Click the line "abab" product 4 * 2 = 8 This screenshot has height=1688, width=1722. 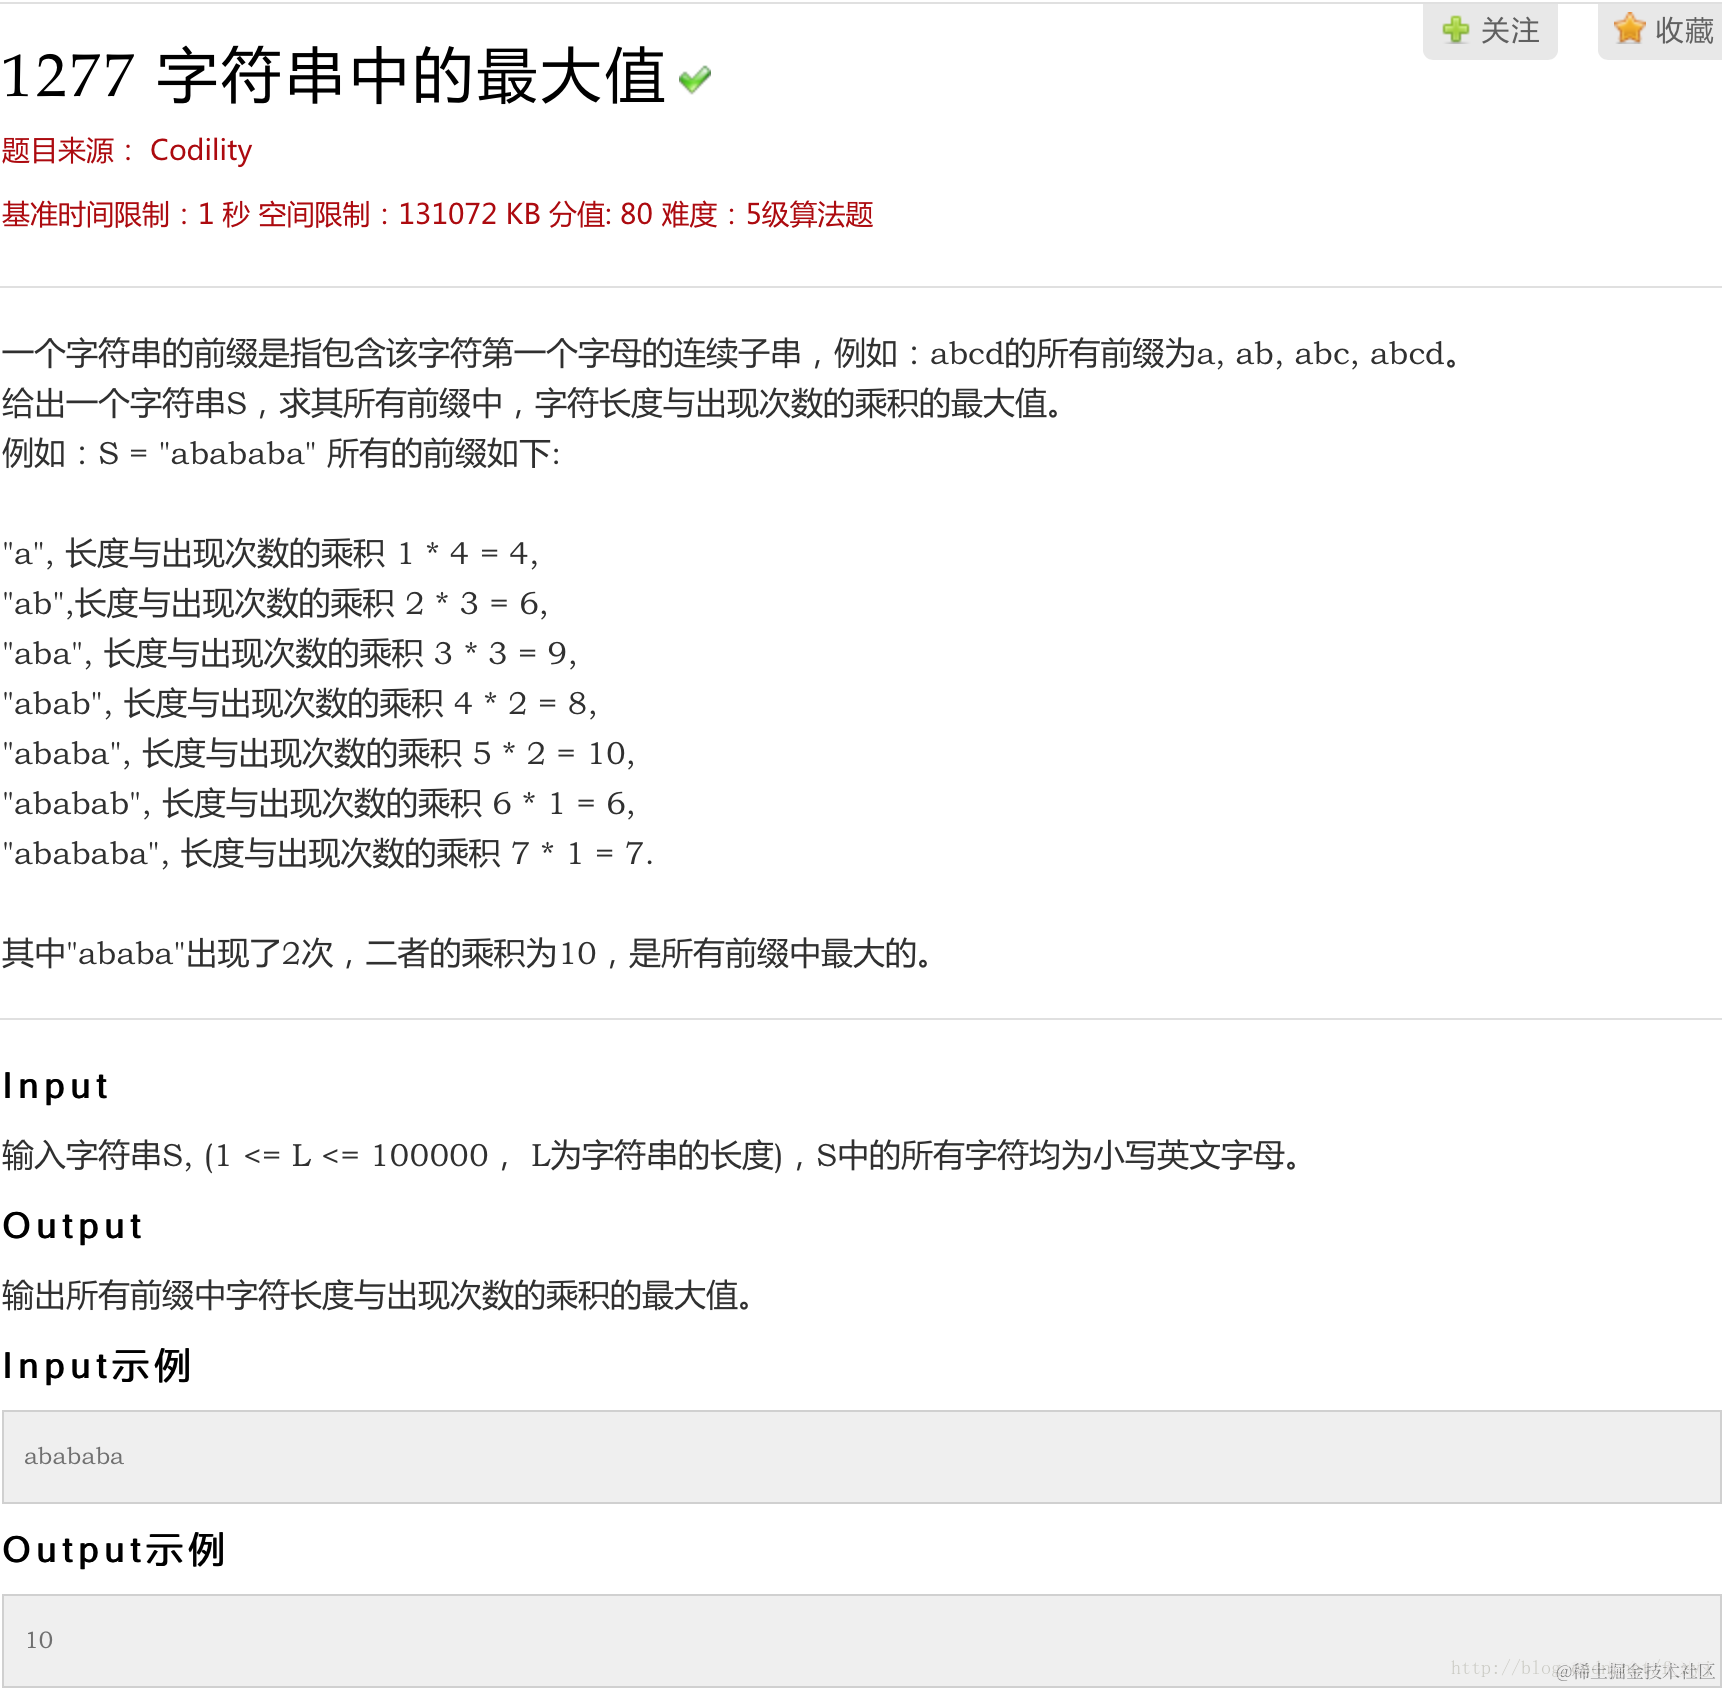click(x=300, y=703)
